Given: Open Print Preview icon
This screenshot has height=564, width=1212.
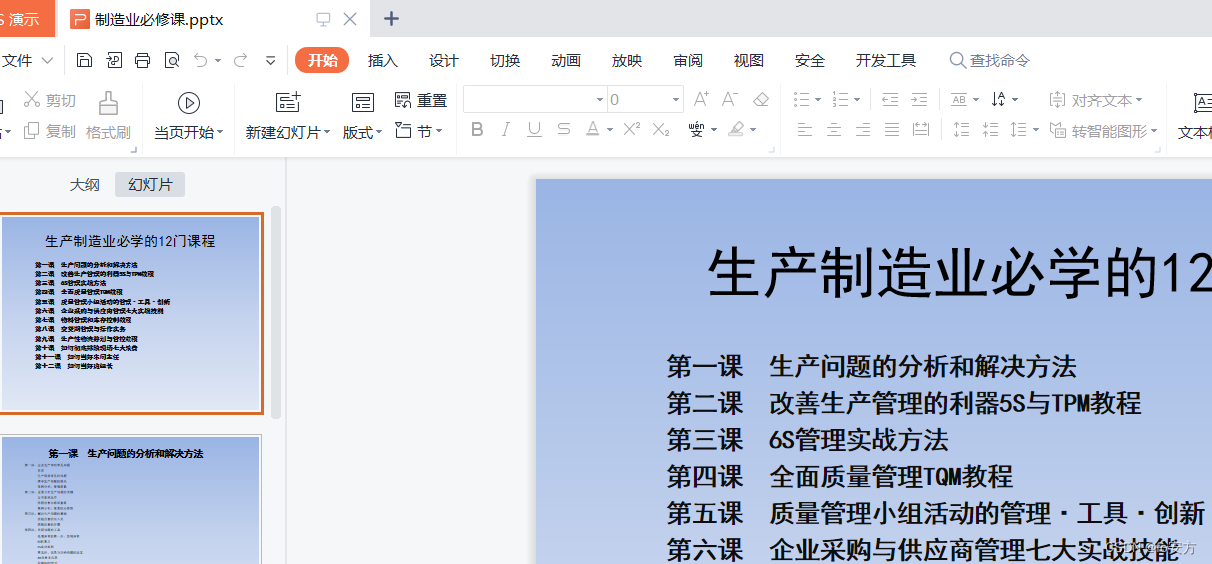Looking at the screenshot, I should click(x=172, y=61).
